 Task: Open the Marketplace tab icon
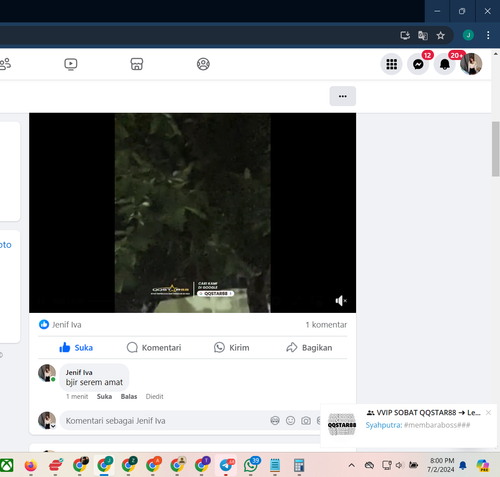tap(137, 64)
